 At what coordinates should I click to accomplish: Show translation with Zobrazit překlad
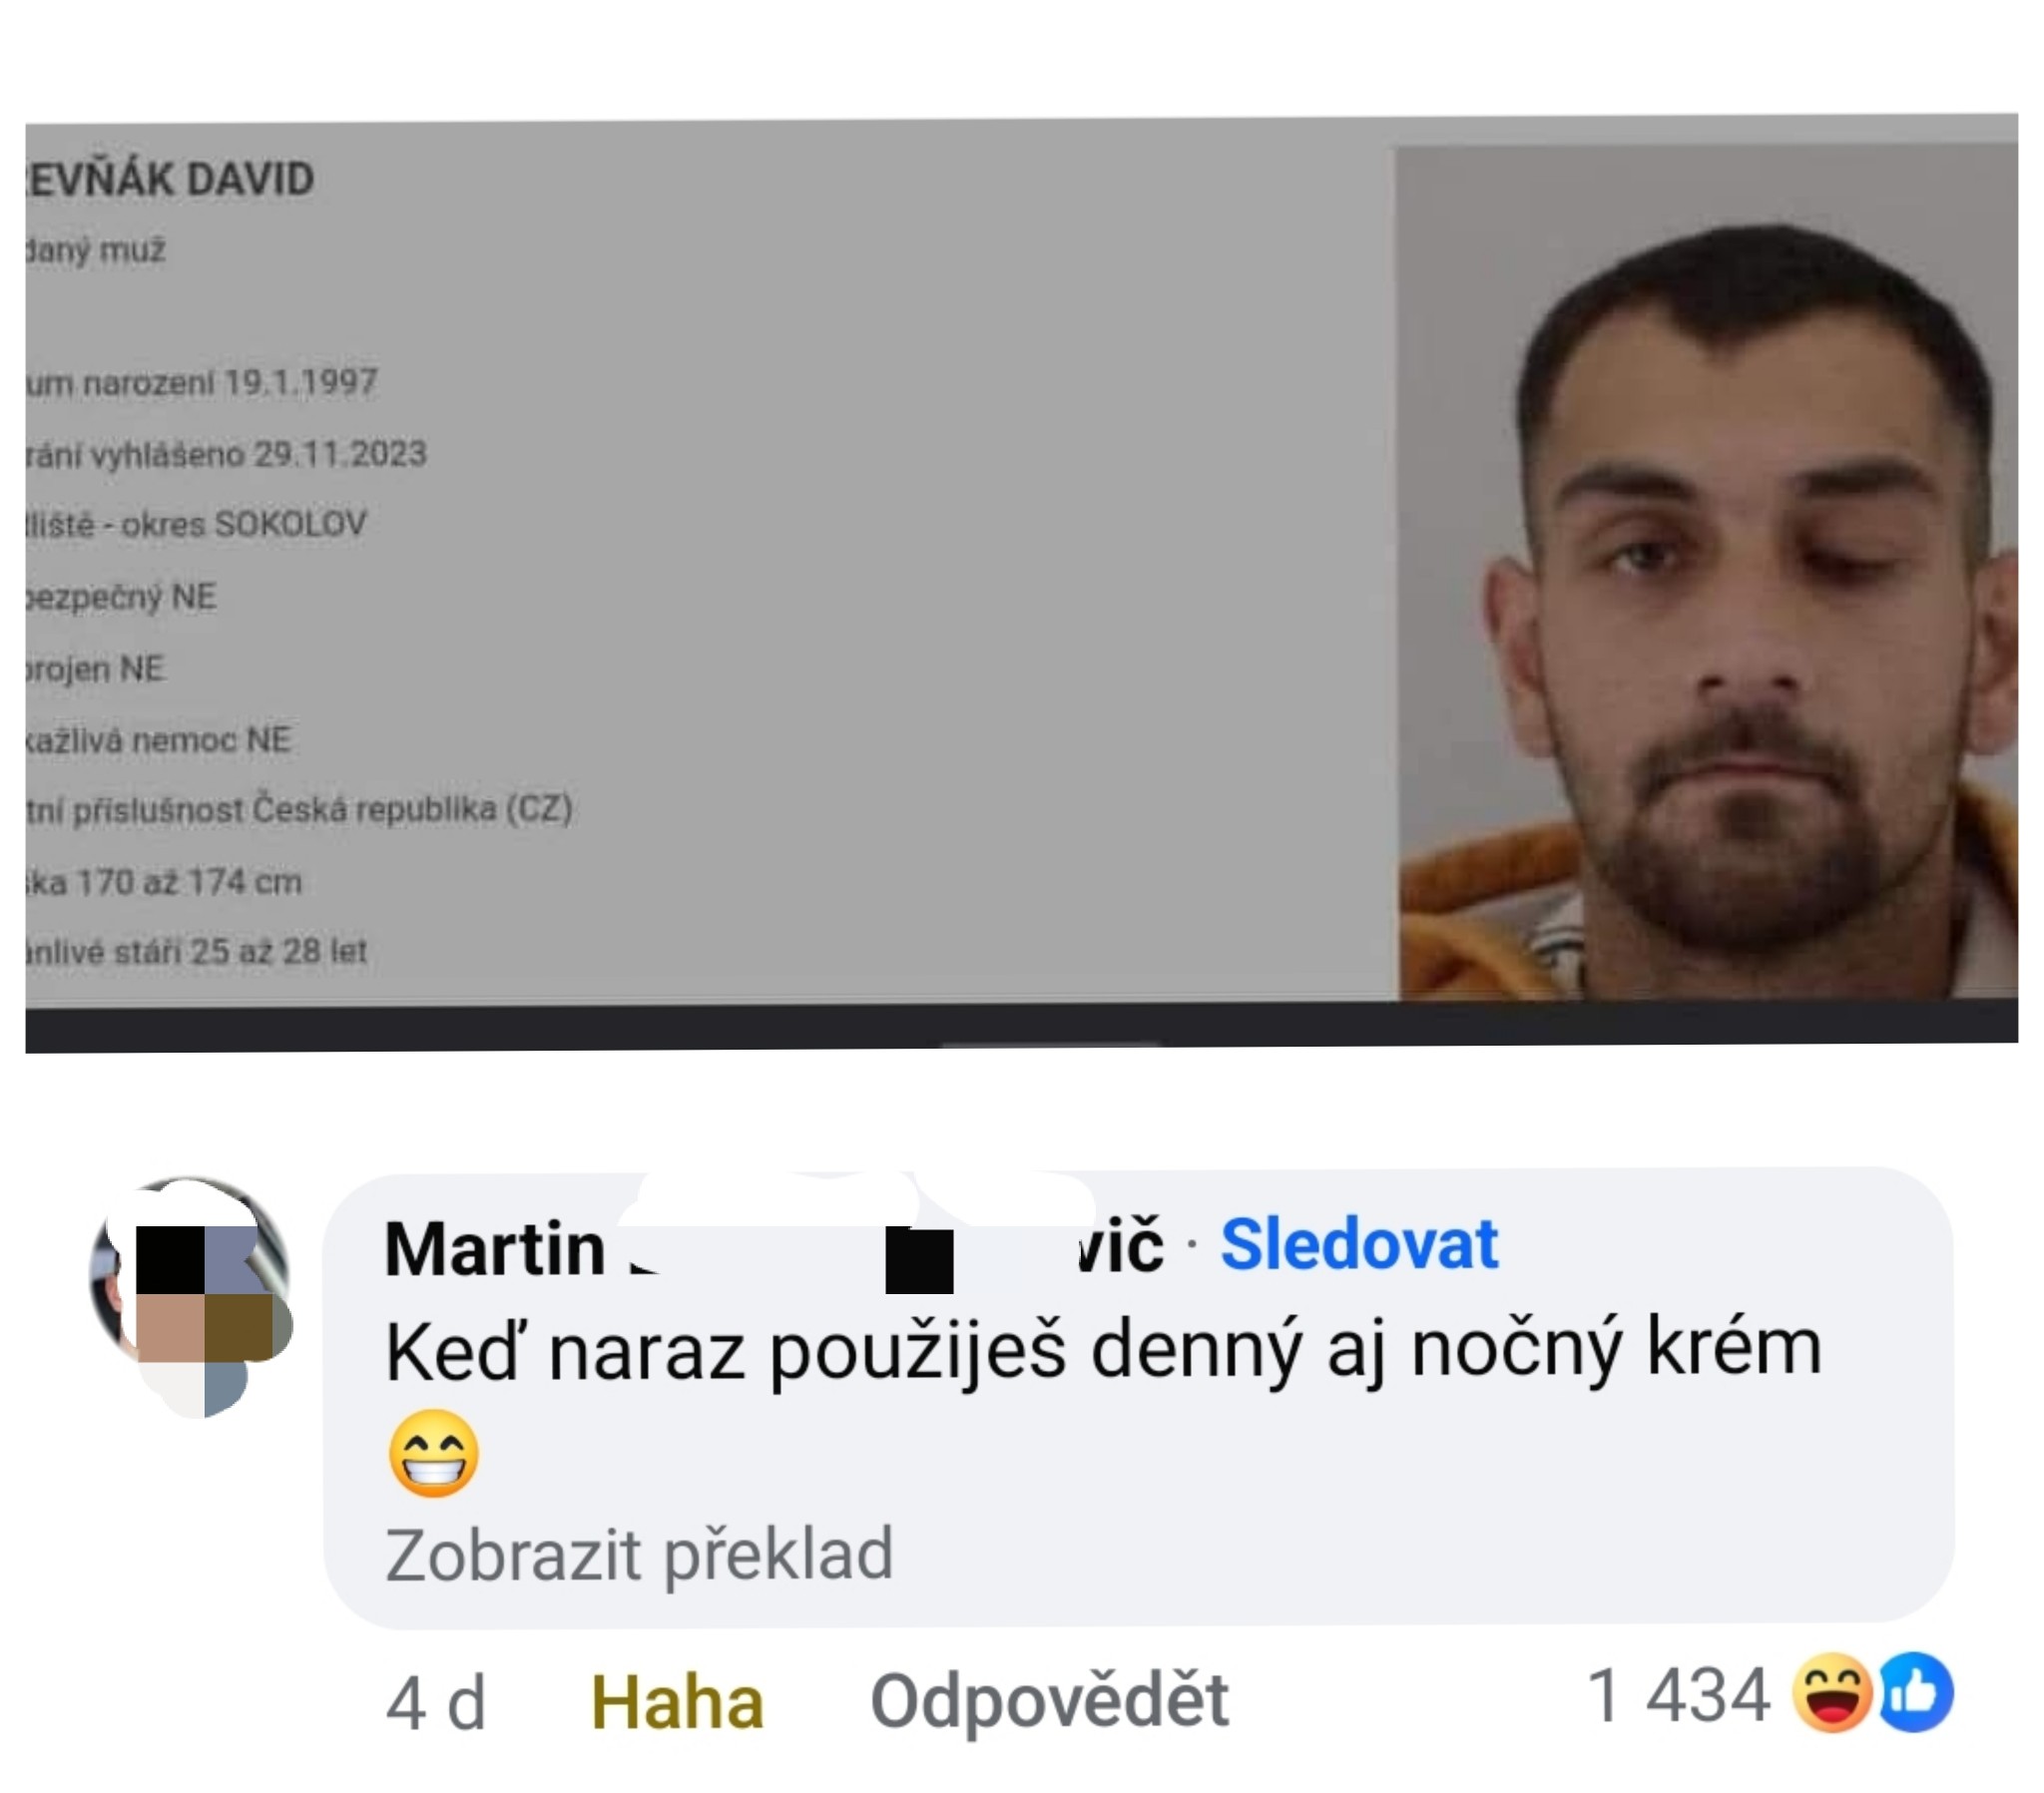(x=639, y=1554)
